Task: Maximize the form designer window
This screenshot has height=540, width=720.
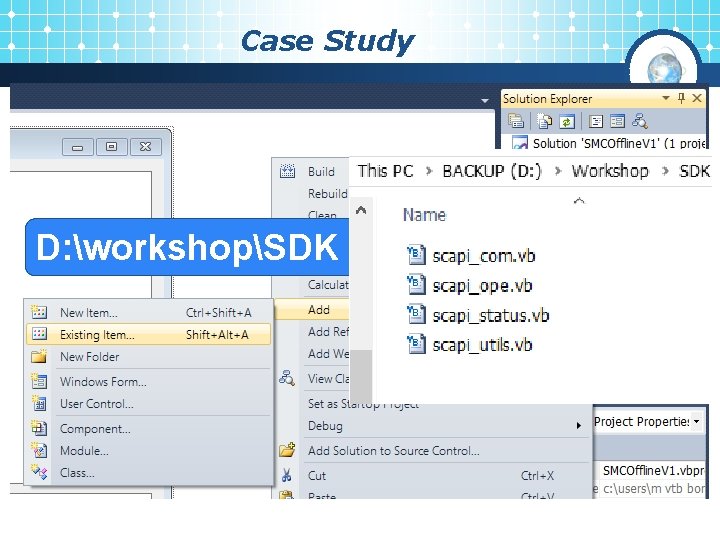Action: tap(112, 147)
